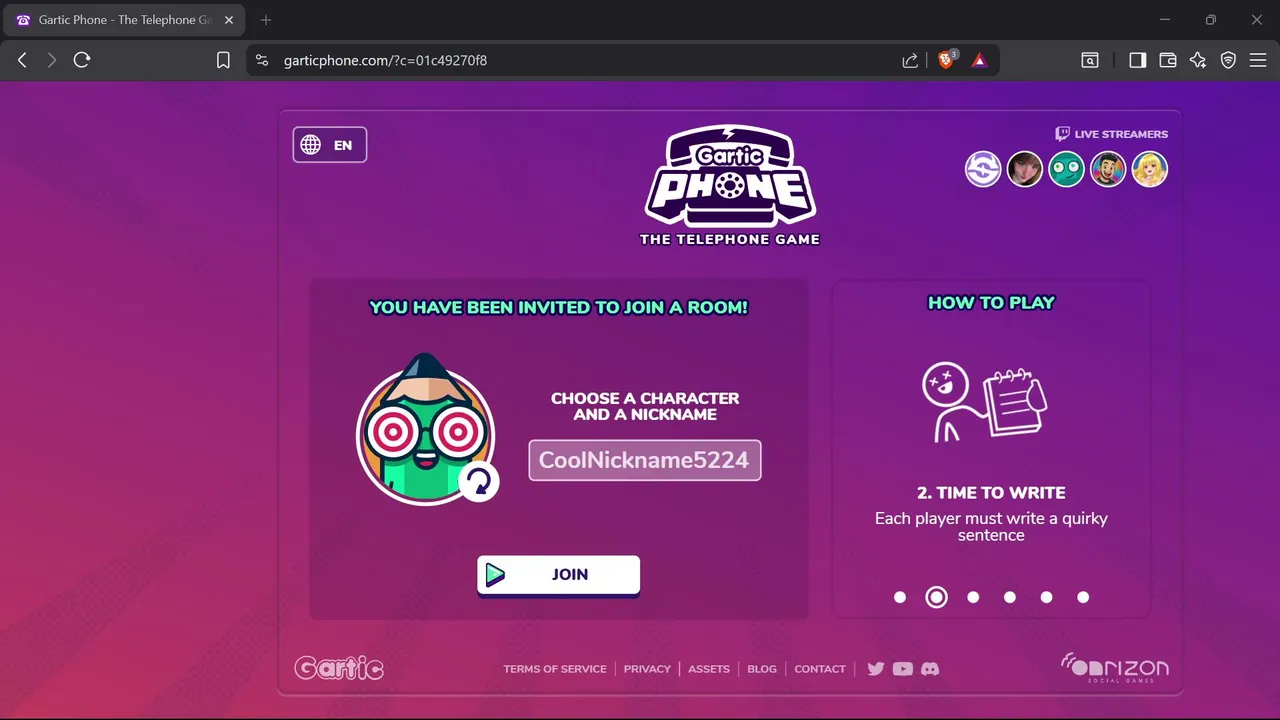Randomize the character avatar with refresh icon
This screenshot has width=1280, height=720.
point(479,482)
